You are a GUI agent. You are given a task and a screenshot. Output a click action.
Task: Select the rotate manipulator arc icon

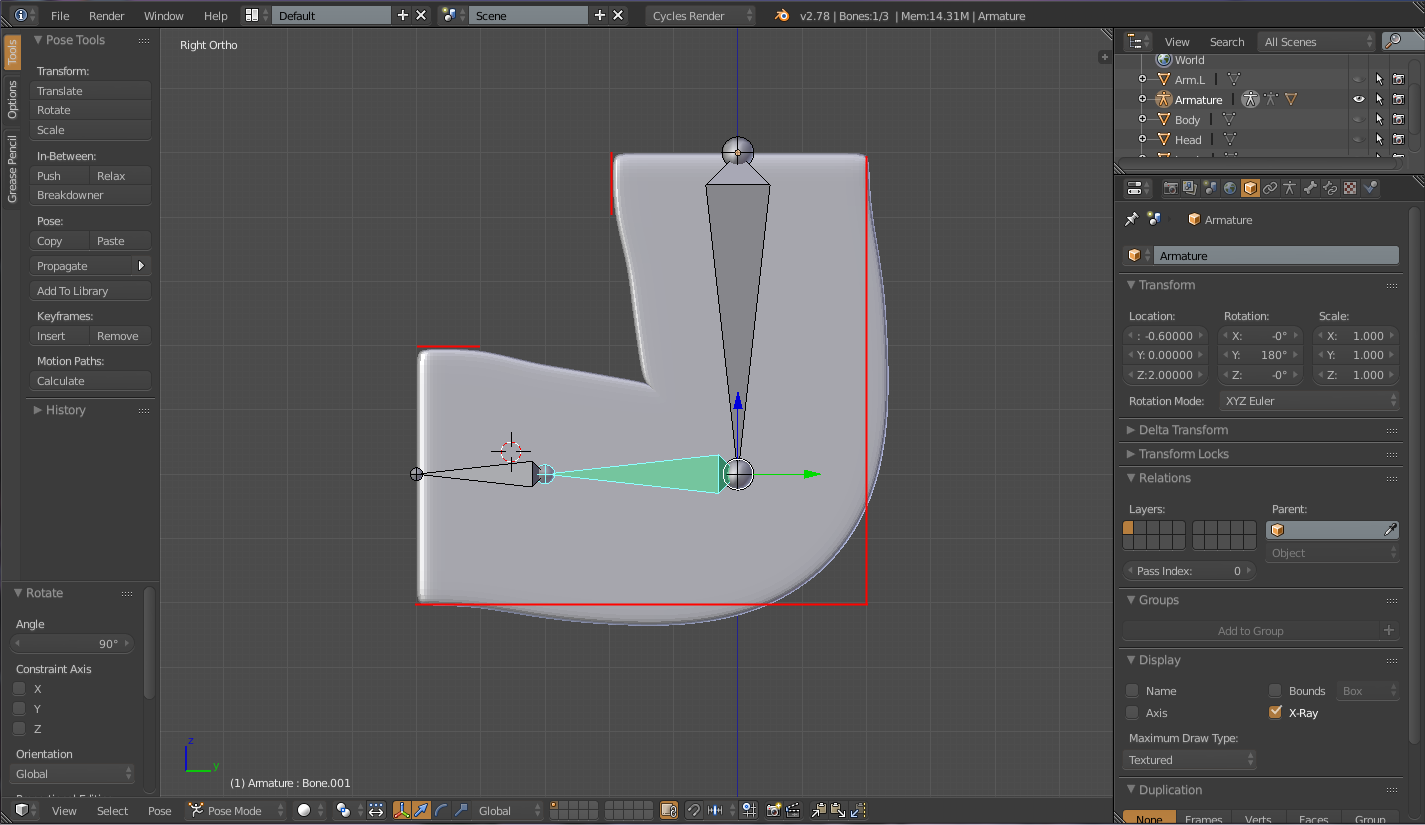(441, 810)
